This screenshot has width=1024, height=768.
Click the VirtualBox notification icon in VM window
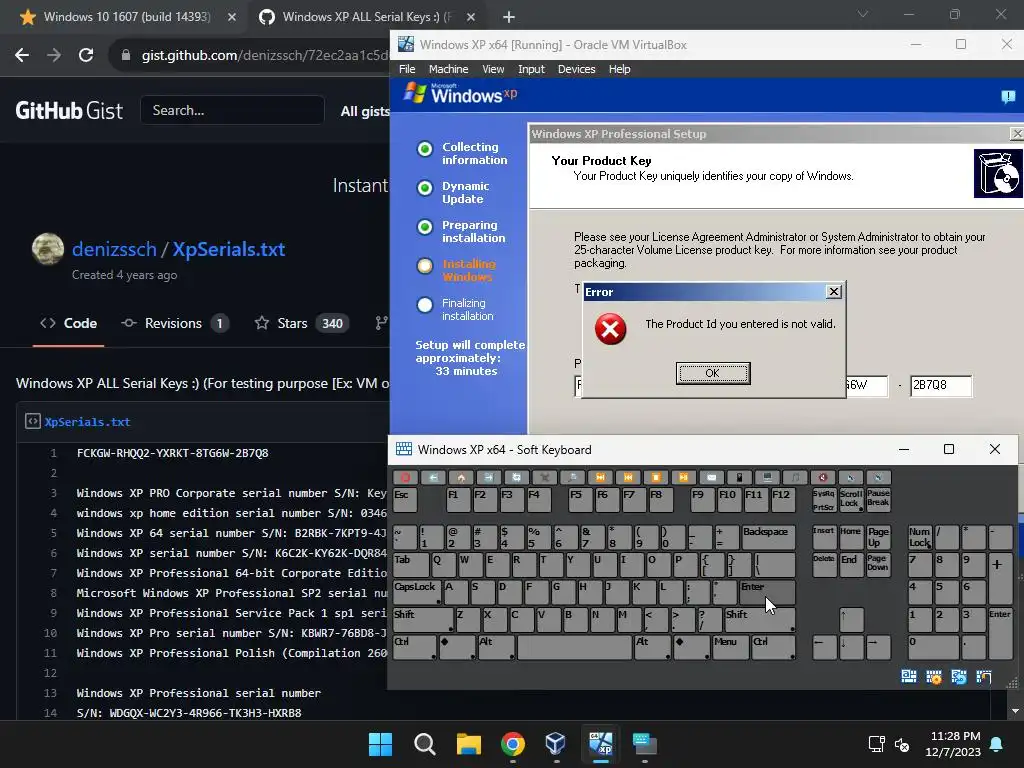point(1008,97)
